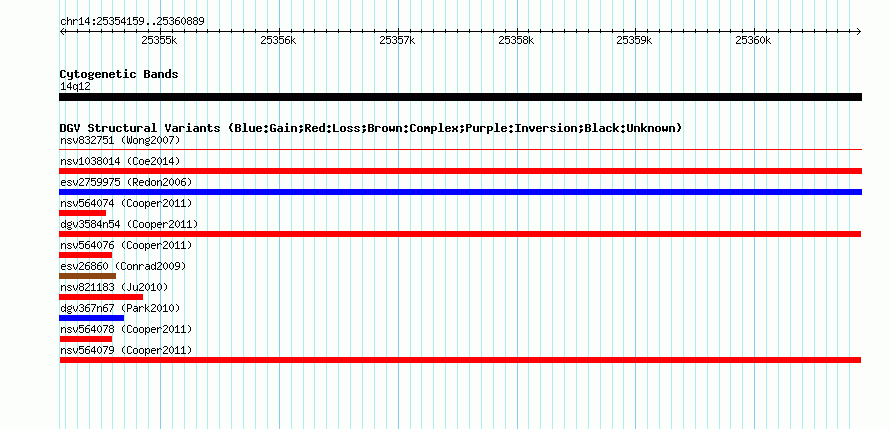Click the Cytogenetic Bands track title

point(119,74)
